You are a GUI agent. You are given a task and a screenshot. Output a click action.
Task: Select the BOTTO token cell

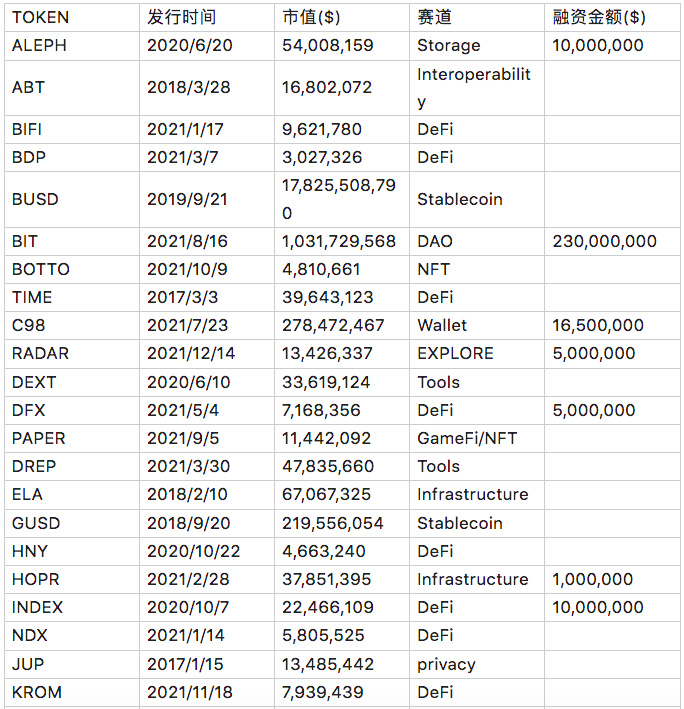tap(72, 269)
